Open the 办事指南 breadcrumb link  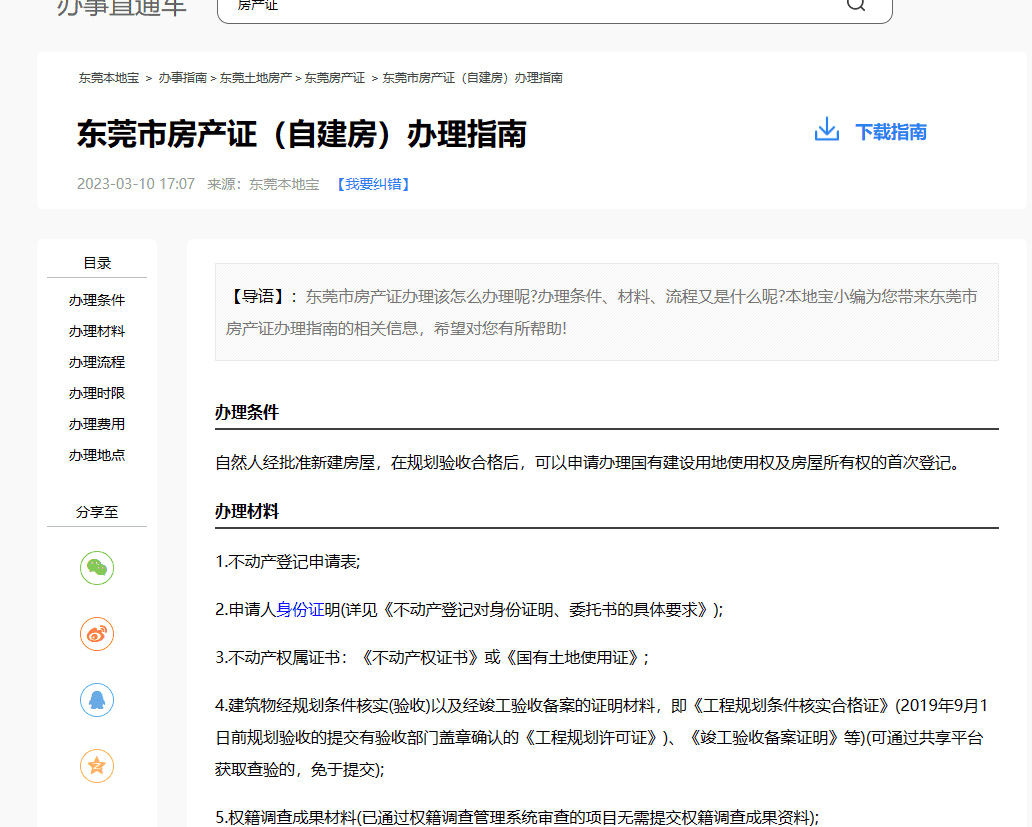pyautogui.click(x=182, y=78)
